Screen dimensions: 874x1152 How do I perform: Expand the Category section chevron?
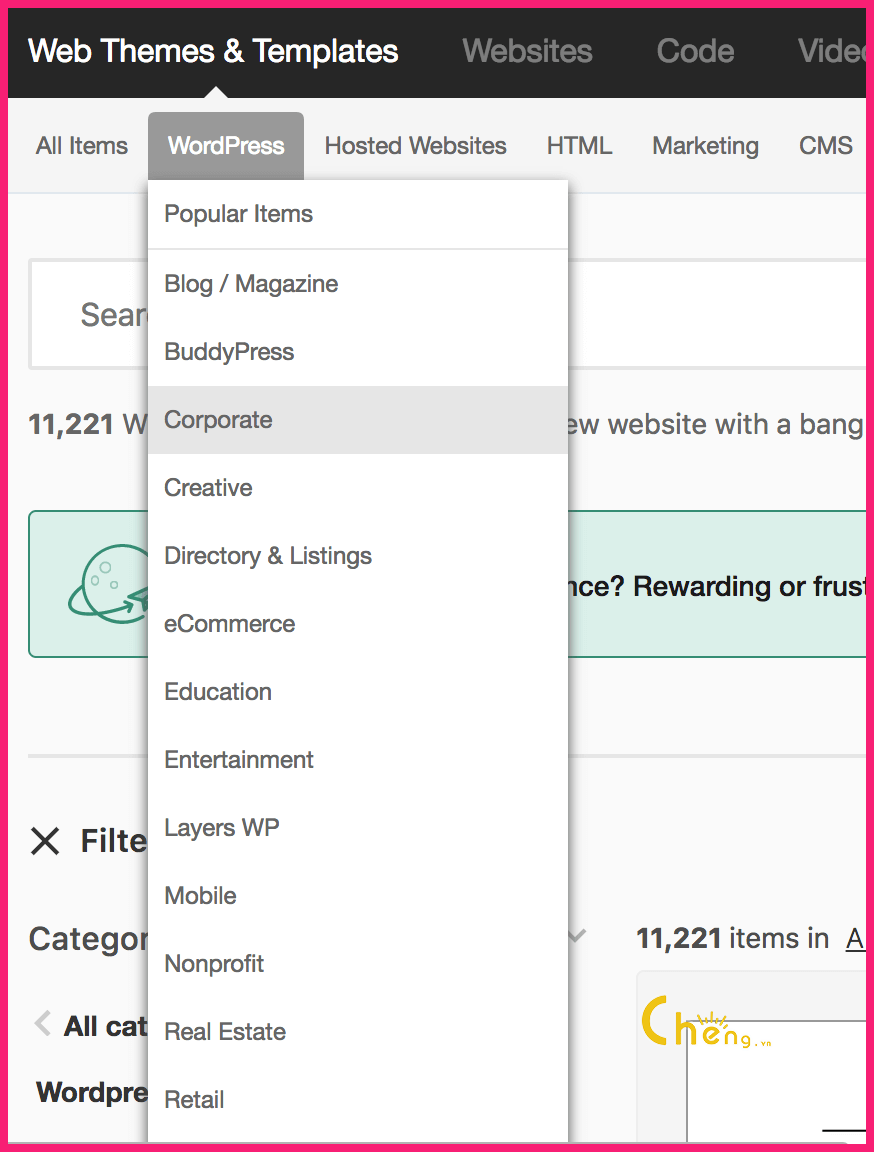[x=577, y=935]
